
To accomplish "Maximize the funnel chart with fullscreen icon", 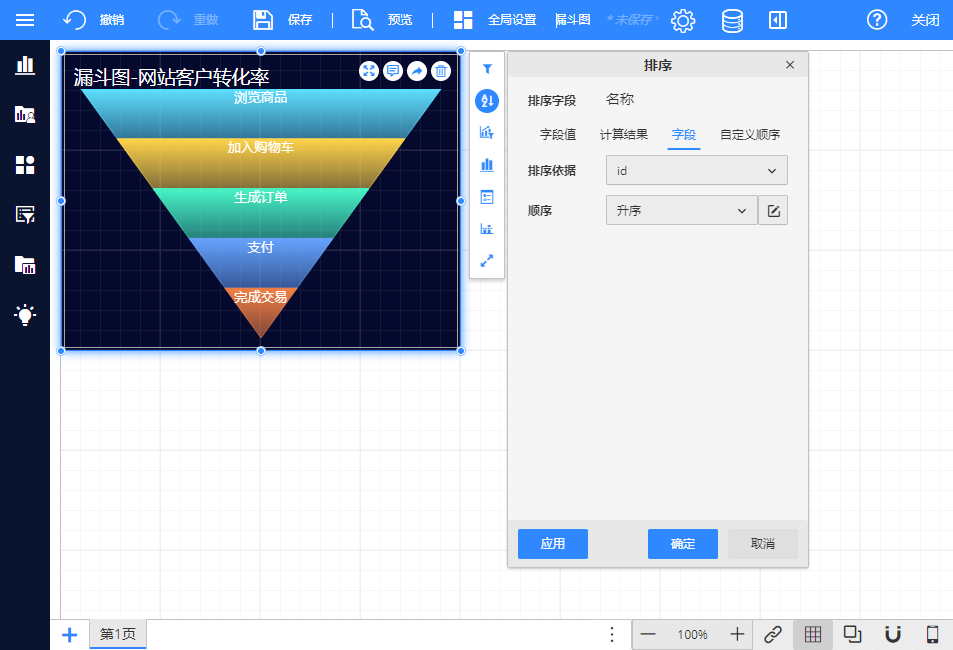I will (x=369, y=71).
